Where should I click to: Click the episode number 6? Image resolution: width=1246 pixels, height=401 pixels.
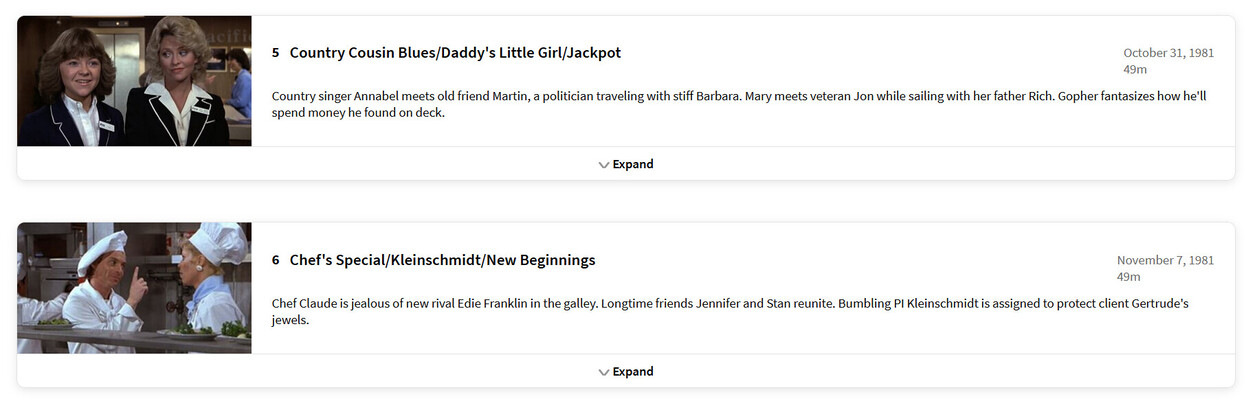pyautogui.click(x=276, y=260)
